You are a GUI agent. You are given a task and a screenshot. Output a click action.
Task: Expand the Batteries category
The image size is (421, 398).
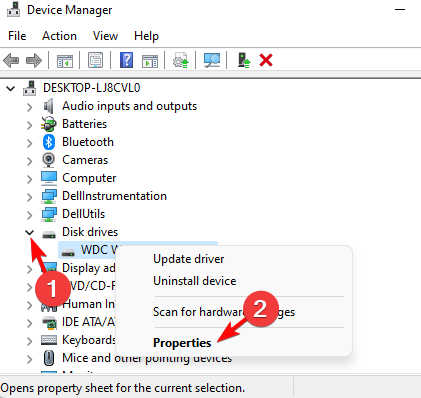30,125
